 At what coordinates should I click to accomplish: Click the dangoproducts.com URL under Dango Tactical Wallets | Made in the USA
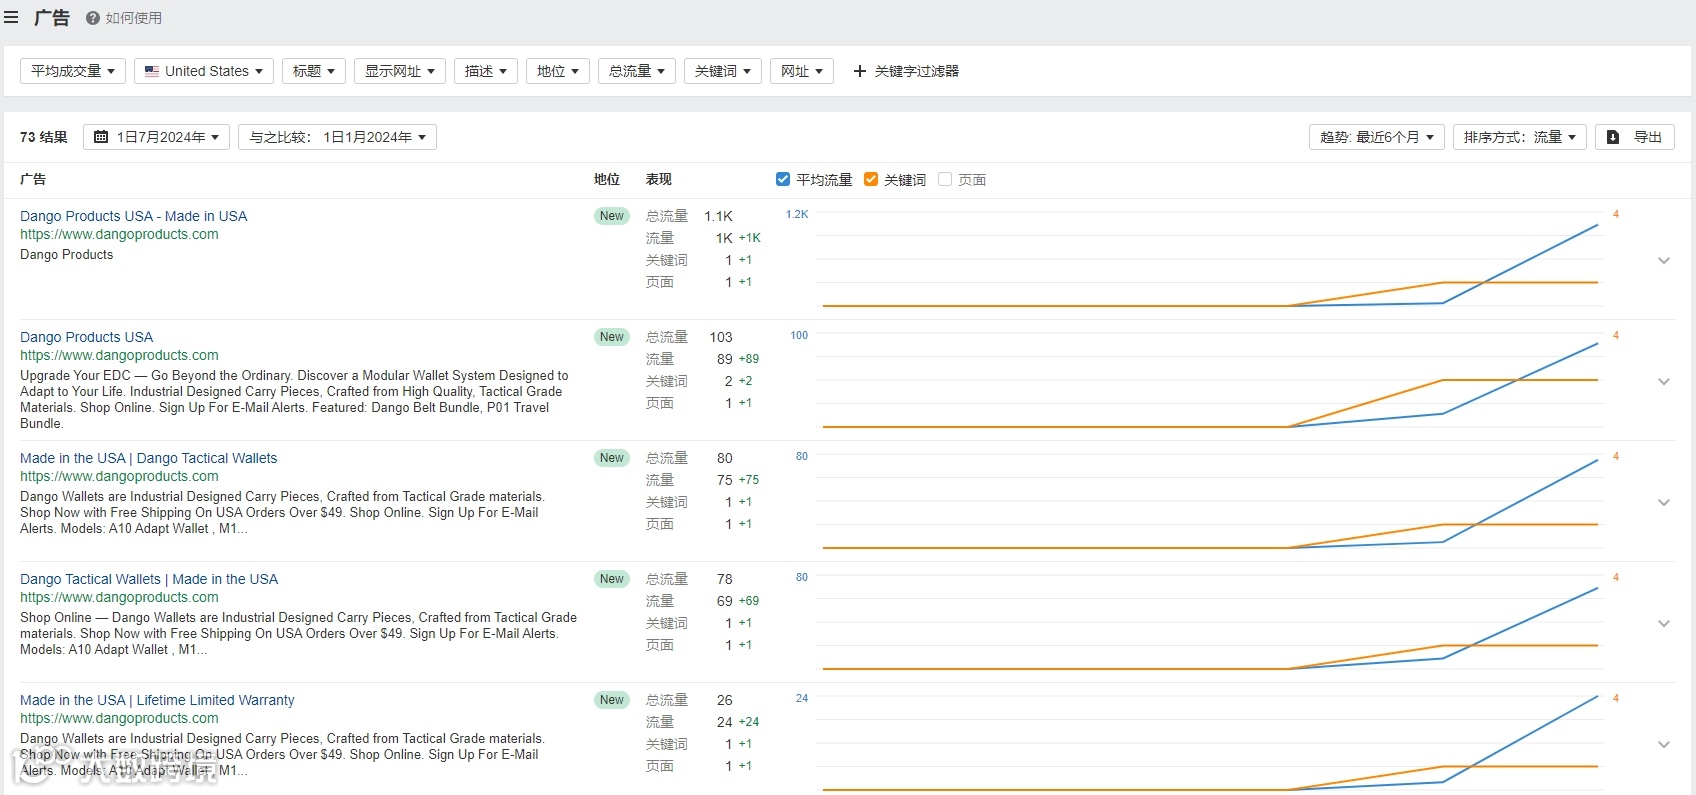click(119, 597)
